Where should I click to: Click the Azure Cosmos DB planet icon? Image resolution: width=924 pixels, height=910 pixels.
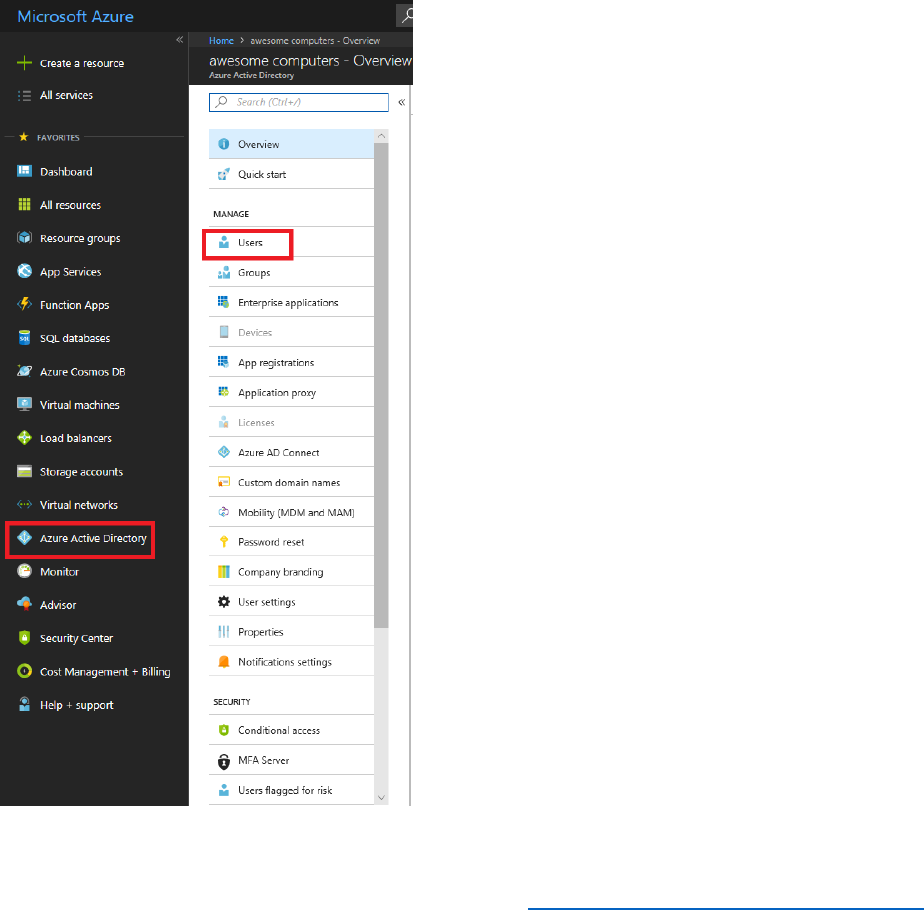(x=24, y=371)
